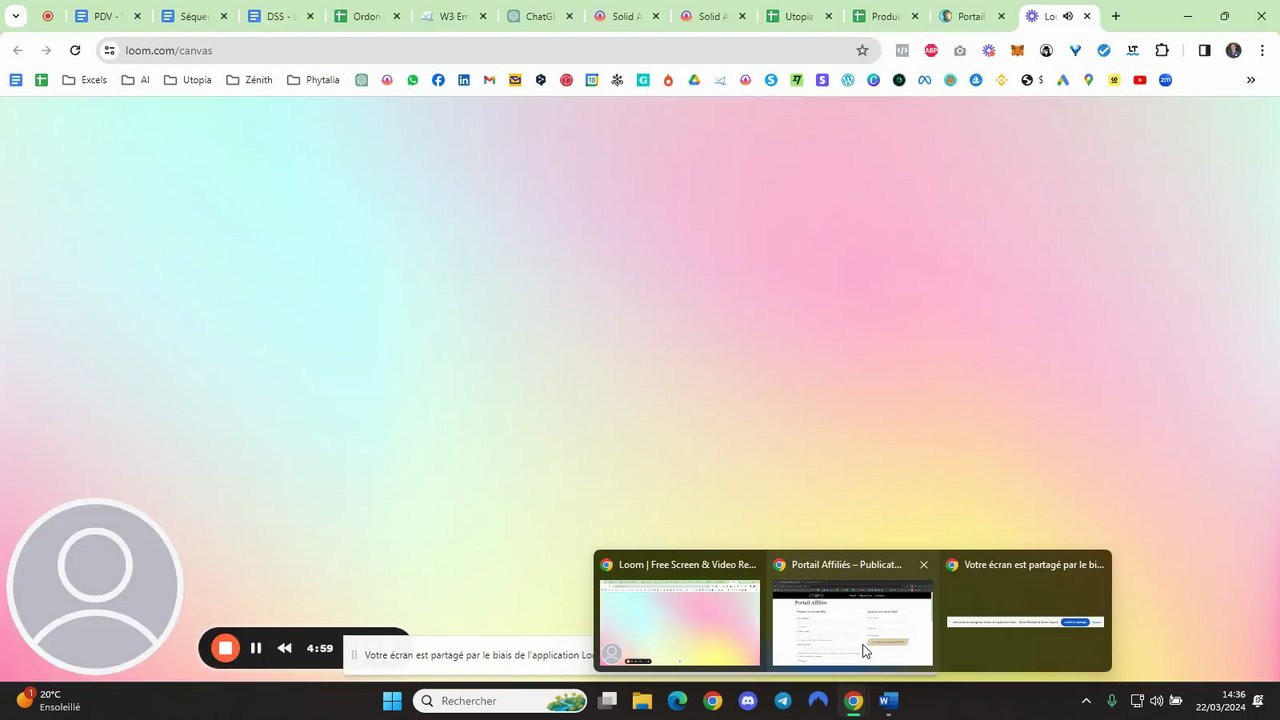Switch to the W3 Em tab

[454, 16]
